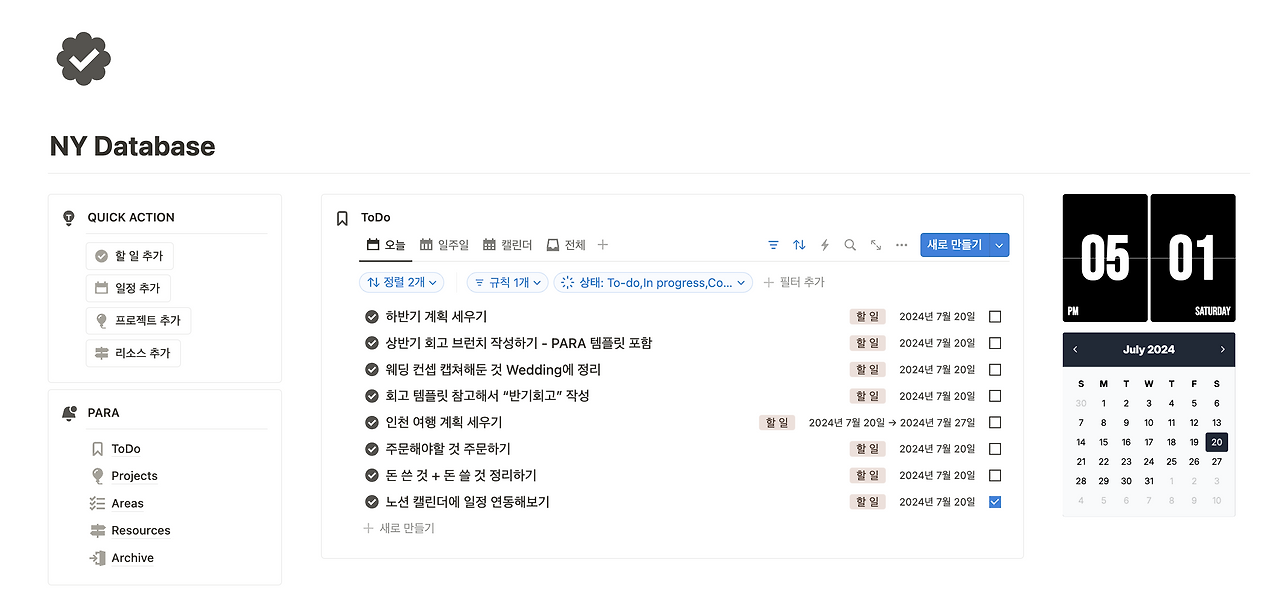The image size is (1280, 590).
Task: Click the sort arrows icon beside the filter
Action: click(798, 244)
